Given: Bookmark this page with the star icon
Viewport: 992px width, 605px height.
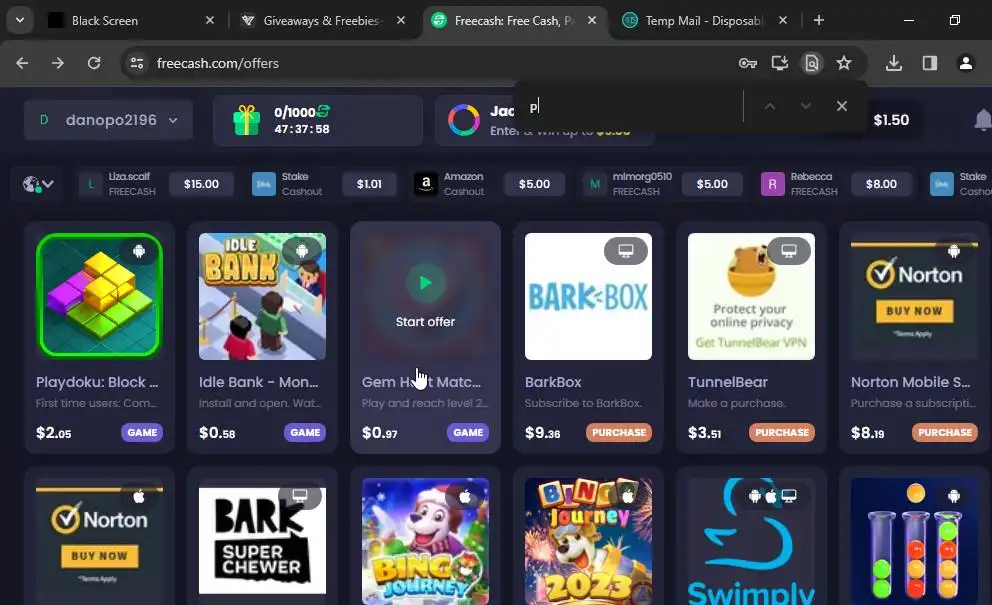Looking at the screenshot, I should (844, 63).
